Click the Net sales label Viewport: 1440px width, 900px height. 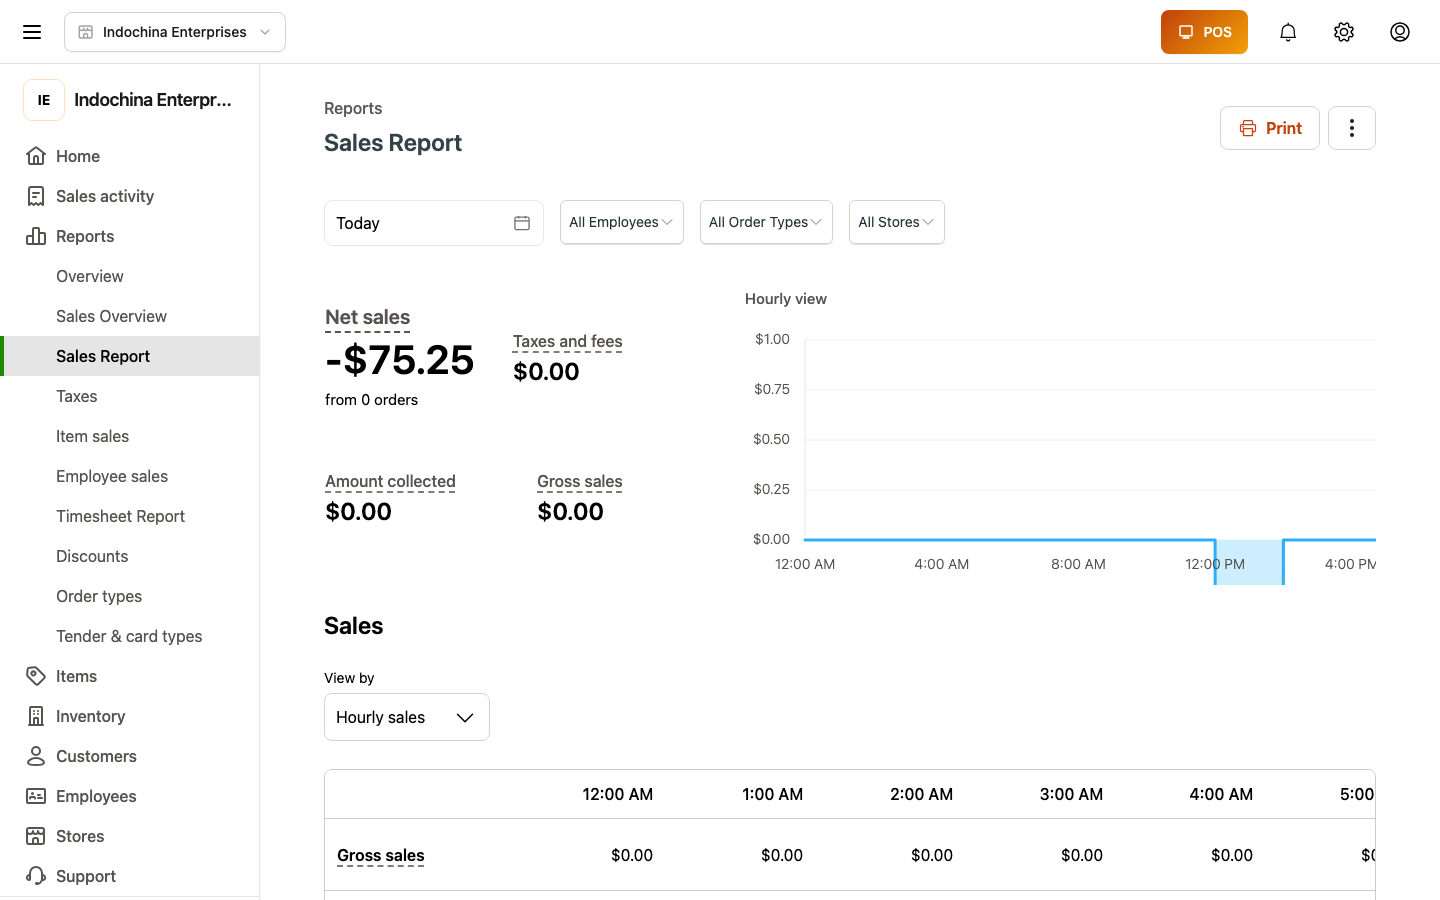[368, 317]
